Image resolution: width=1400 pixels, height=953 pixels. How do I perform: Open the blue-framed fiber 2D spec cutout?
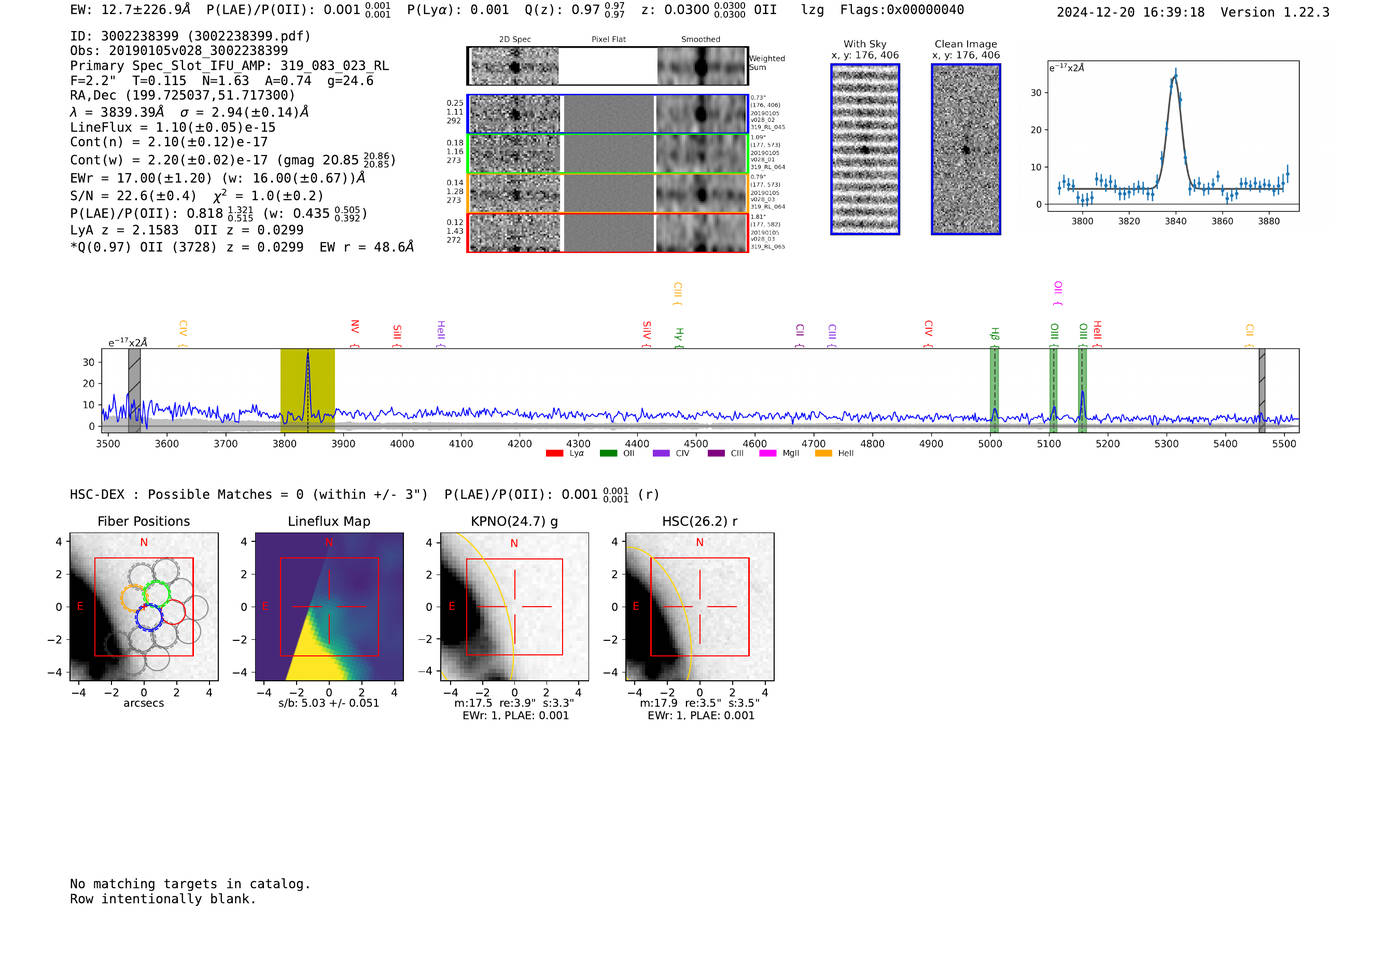coord(515,114)
